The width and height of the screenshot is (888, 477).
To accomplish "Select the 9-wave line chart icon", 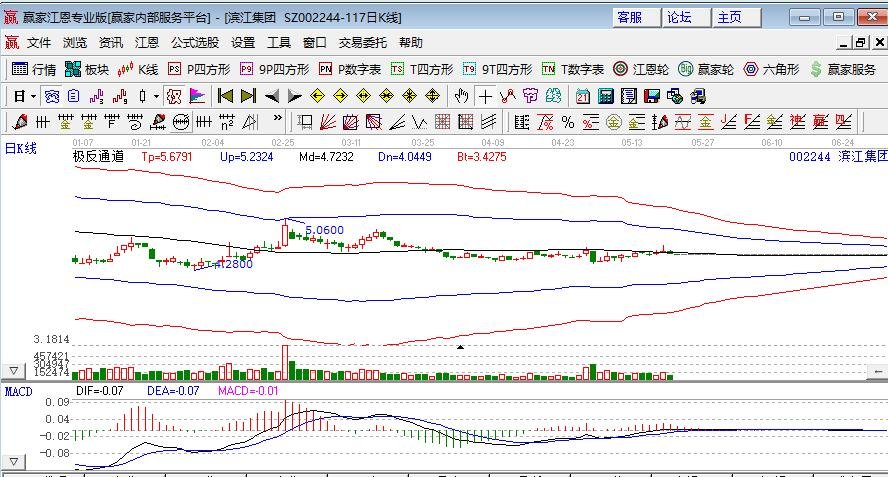I will (119, 96).
